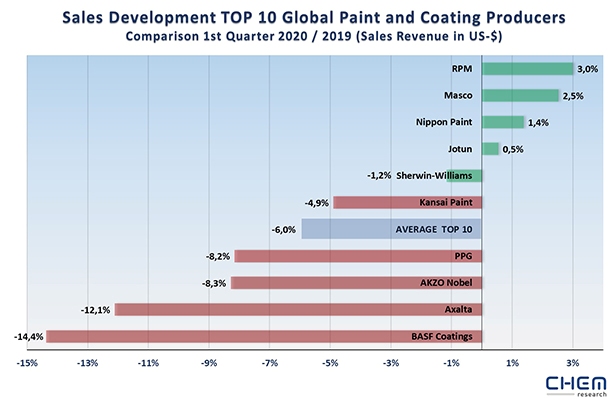Select the -6,0% average data label
616x400 pixels.
283,229
